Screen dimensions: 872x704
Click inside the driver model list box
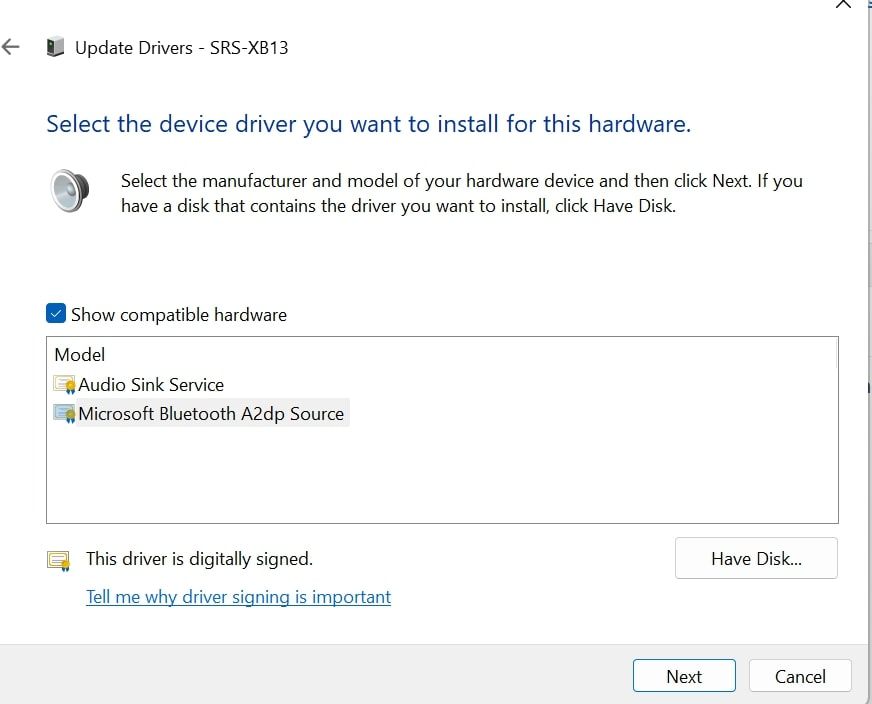(440, 470)
